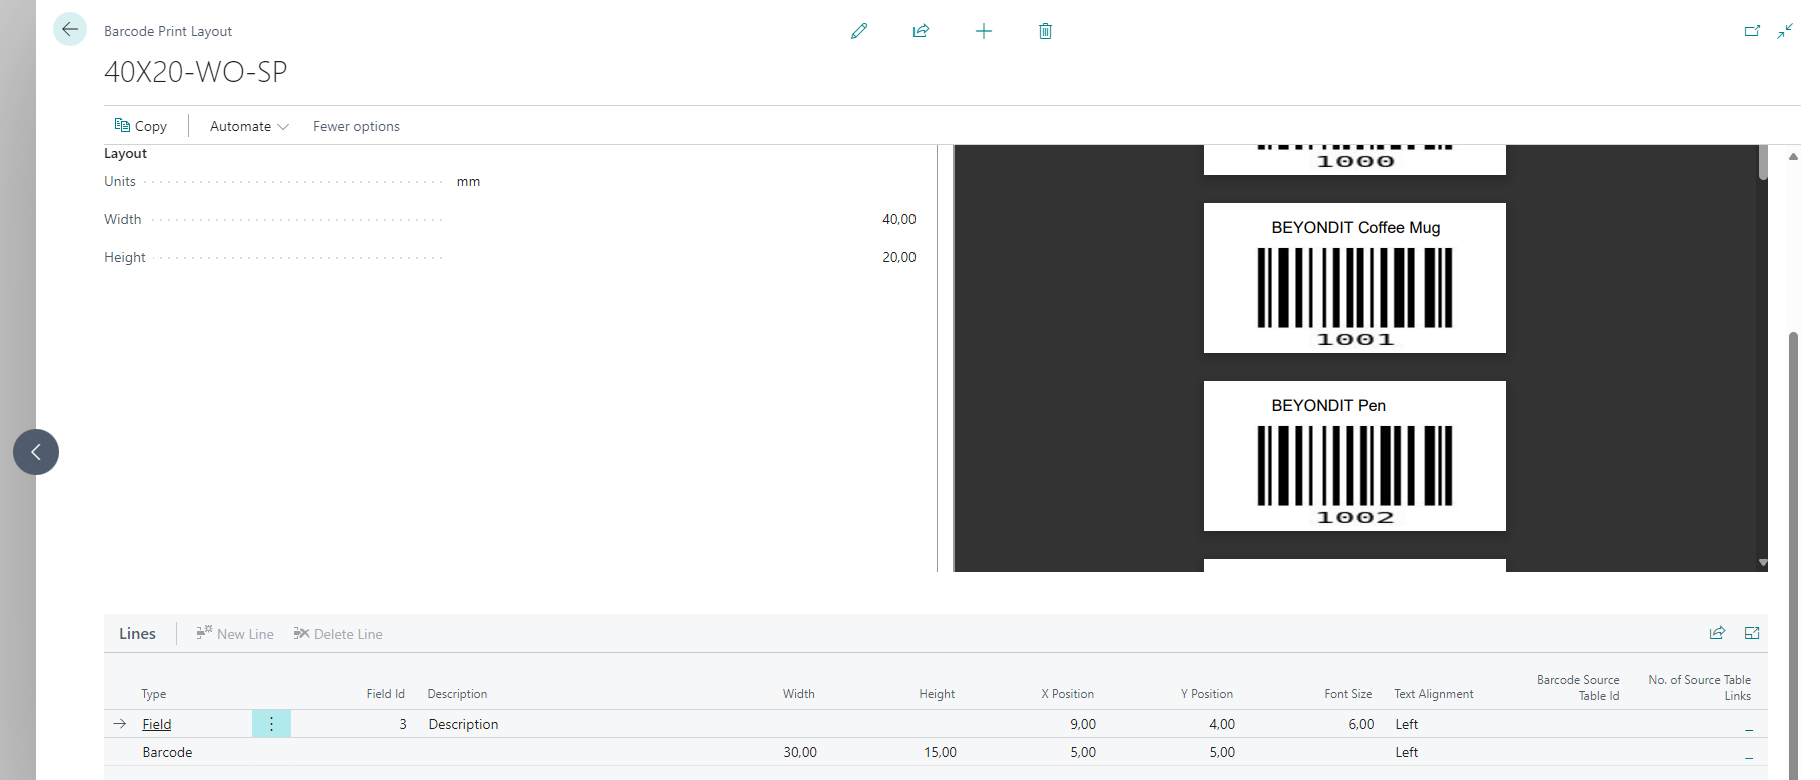Click the share icon in header
This screenshot has width=1820, height=780.
pos(921,31)
